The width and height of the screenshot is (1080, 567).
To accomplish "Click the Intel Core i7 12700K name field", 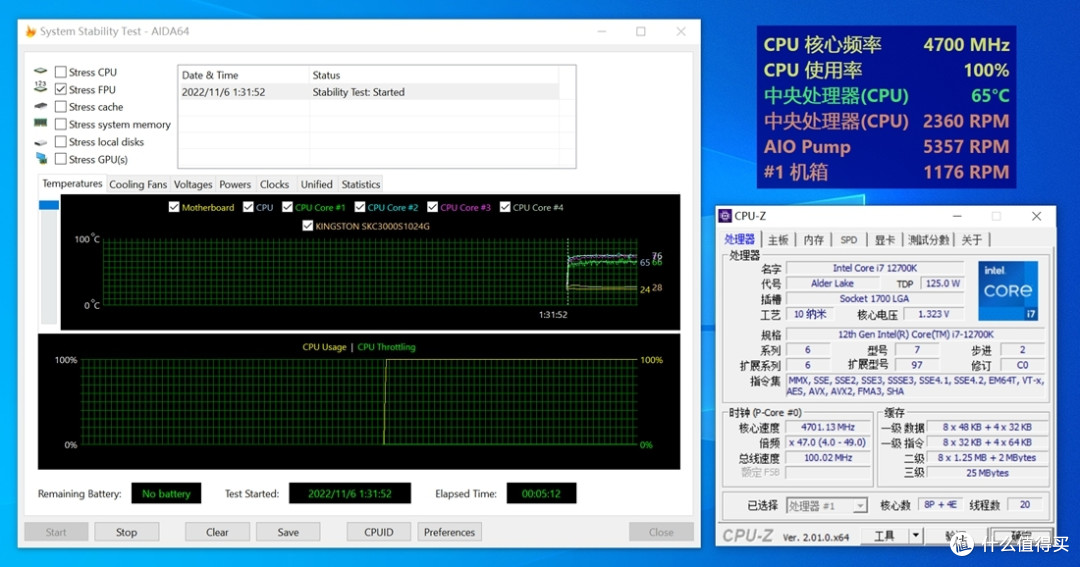I will pyautogui.click(x=875, y=268).
